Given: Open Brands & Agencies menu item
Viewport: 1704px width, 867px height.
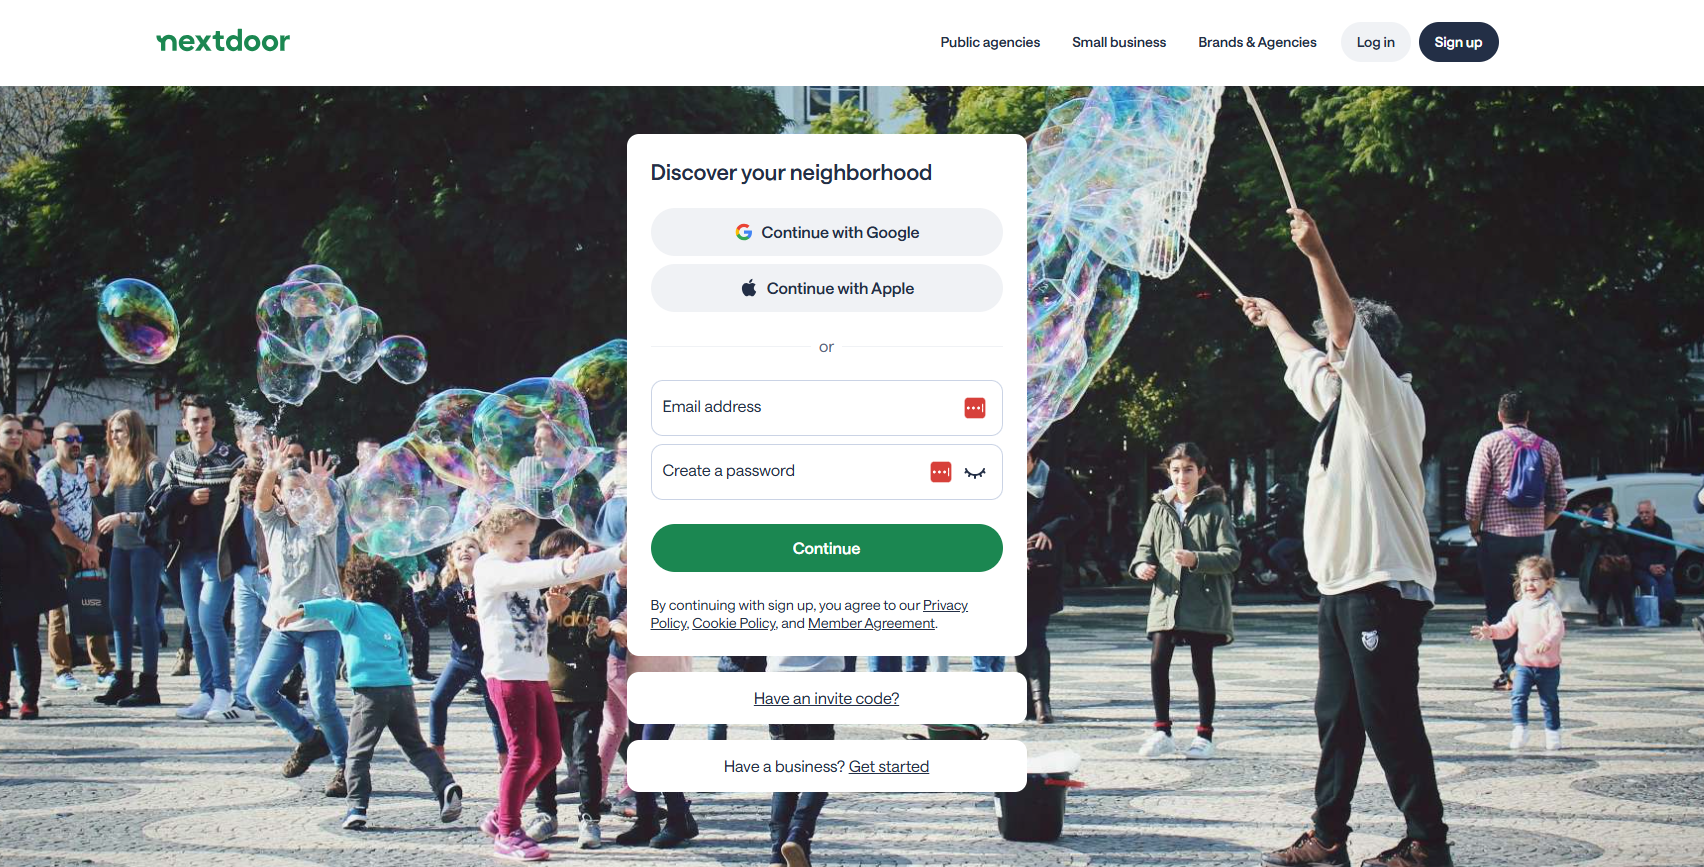Looking at the screenshot, I should click(1257, 42).
